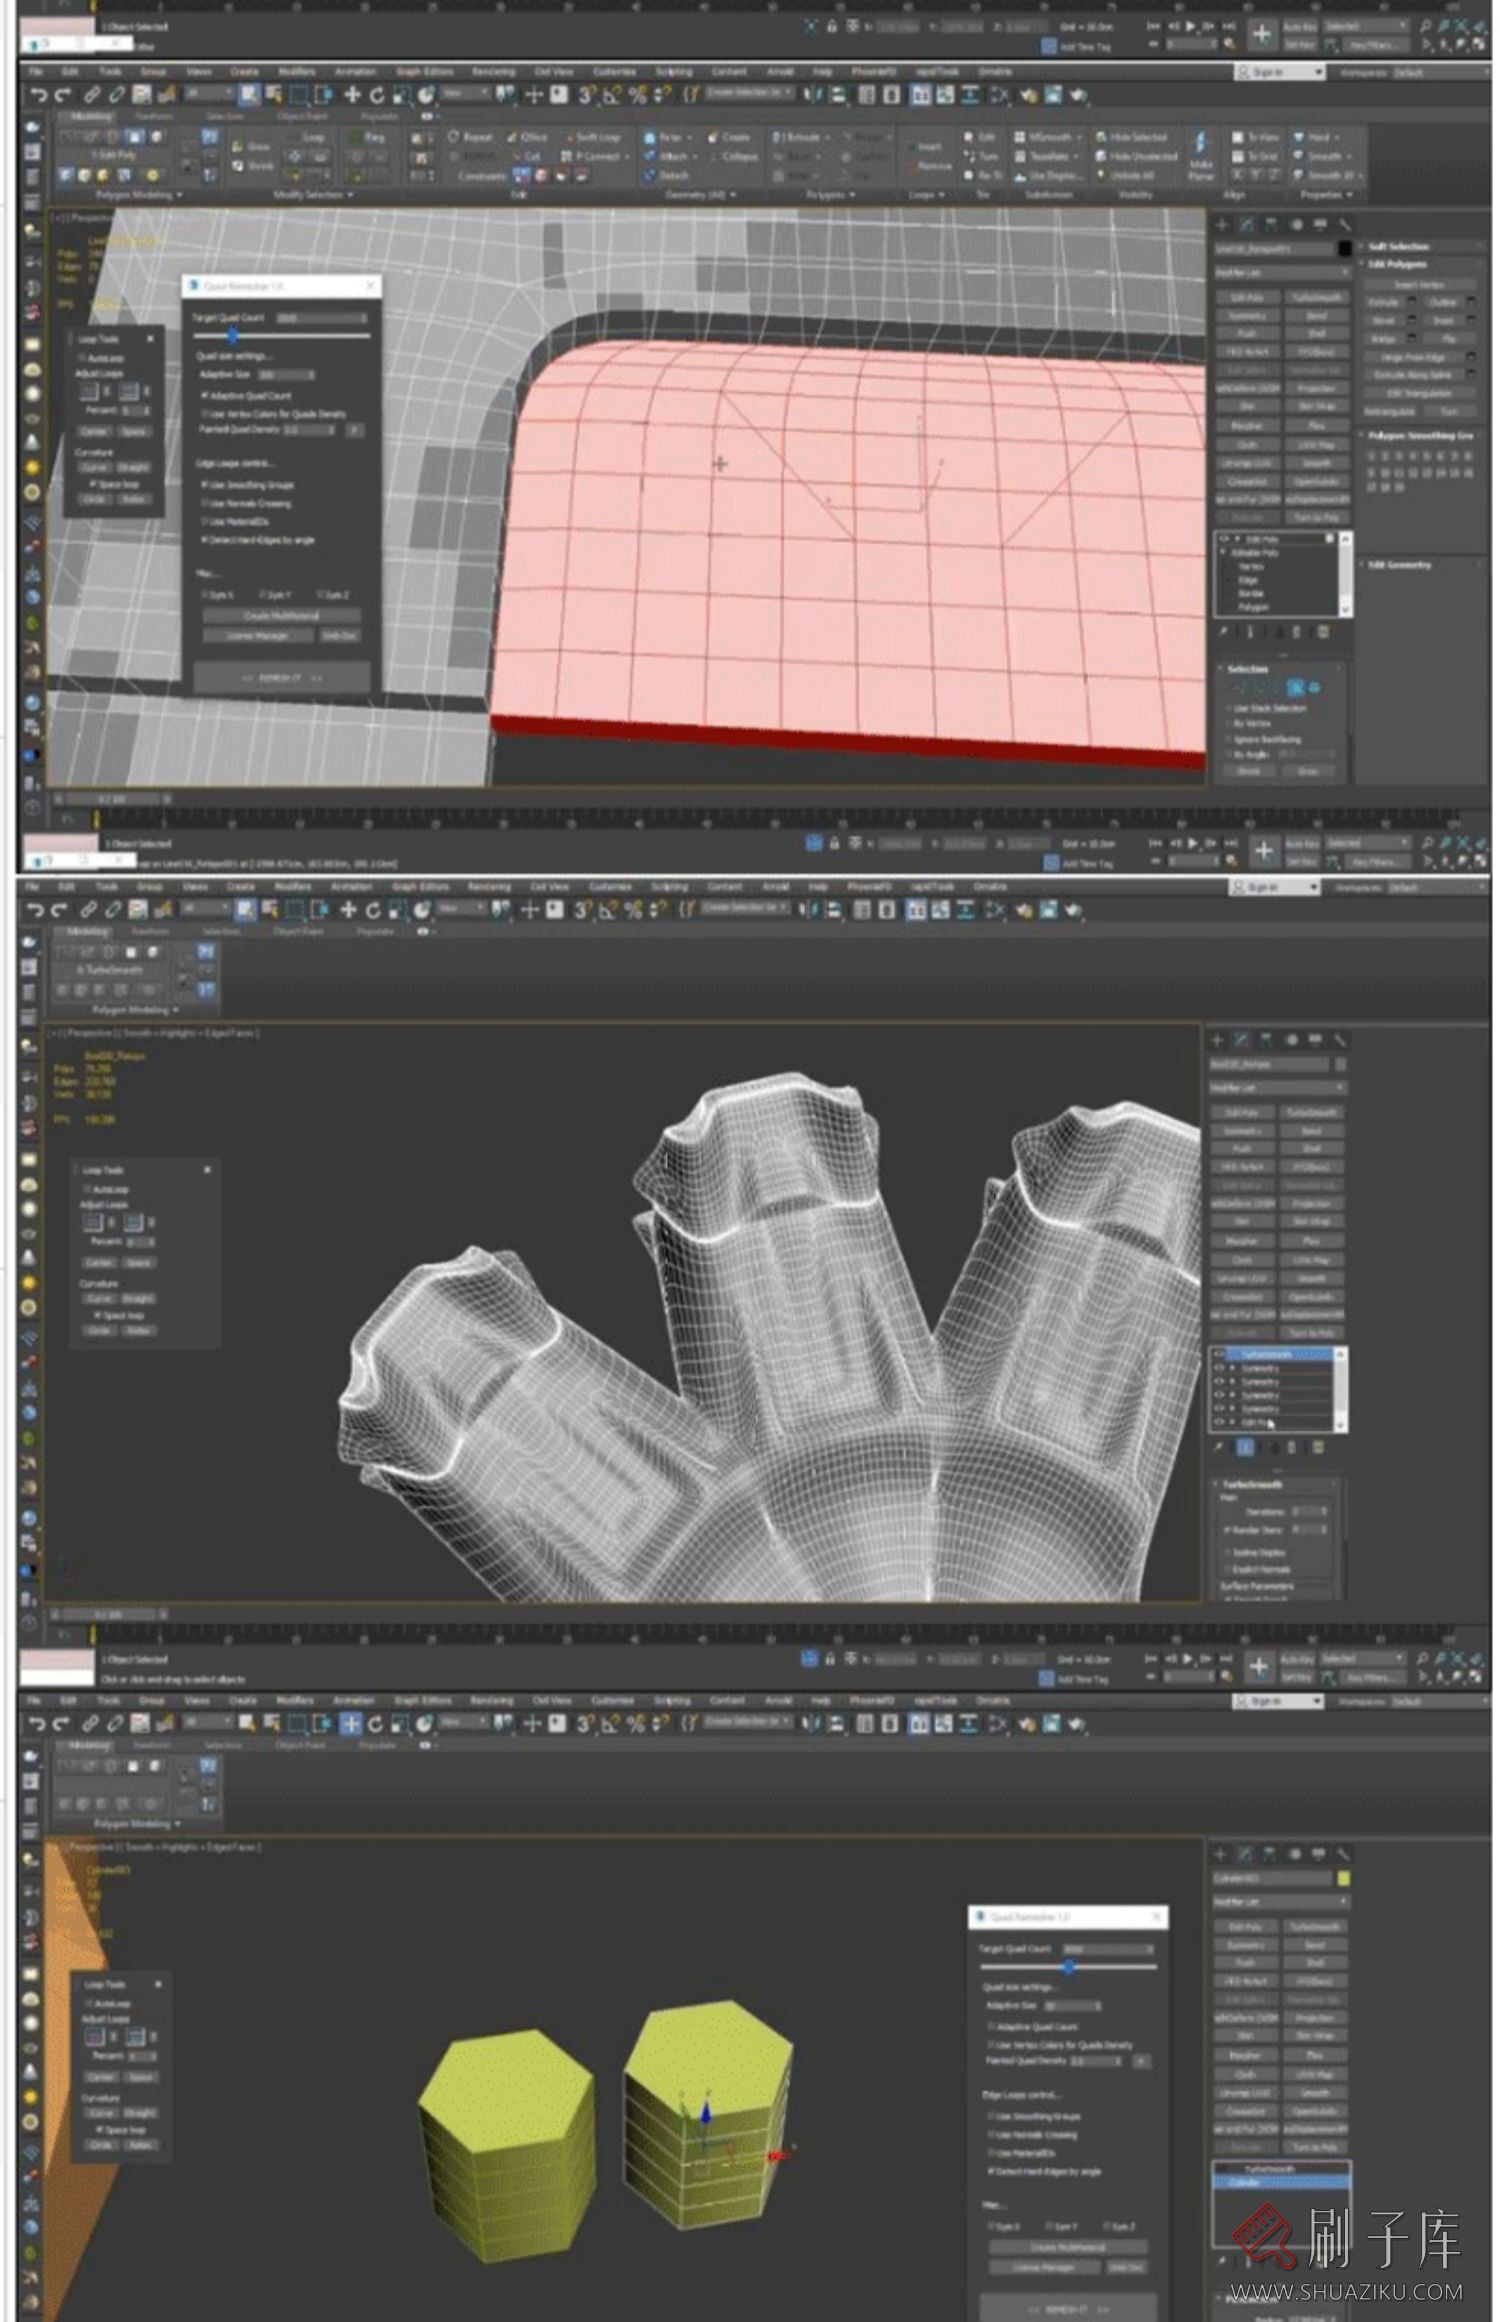The image size is (1500, 2322).
Task: Open Modifier List dropdown in top command panel
Action: pos(1282,272)
